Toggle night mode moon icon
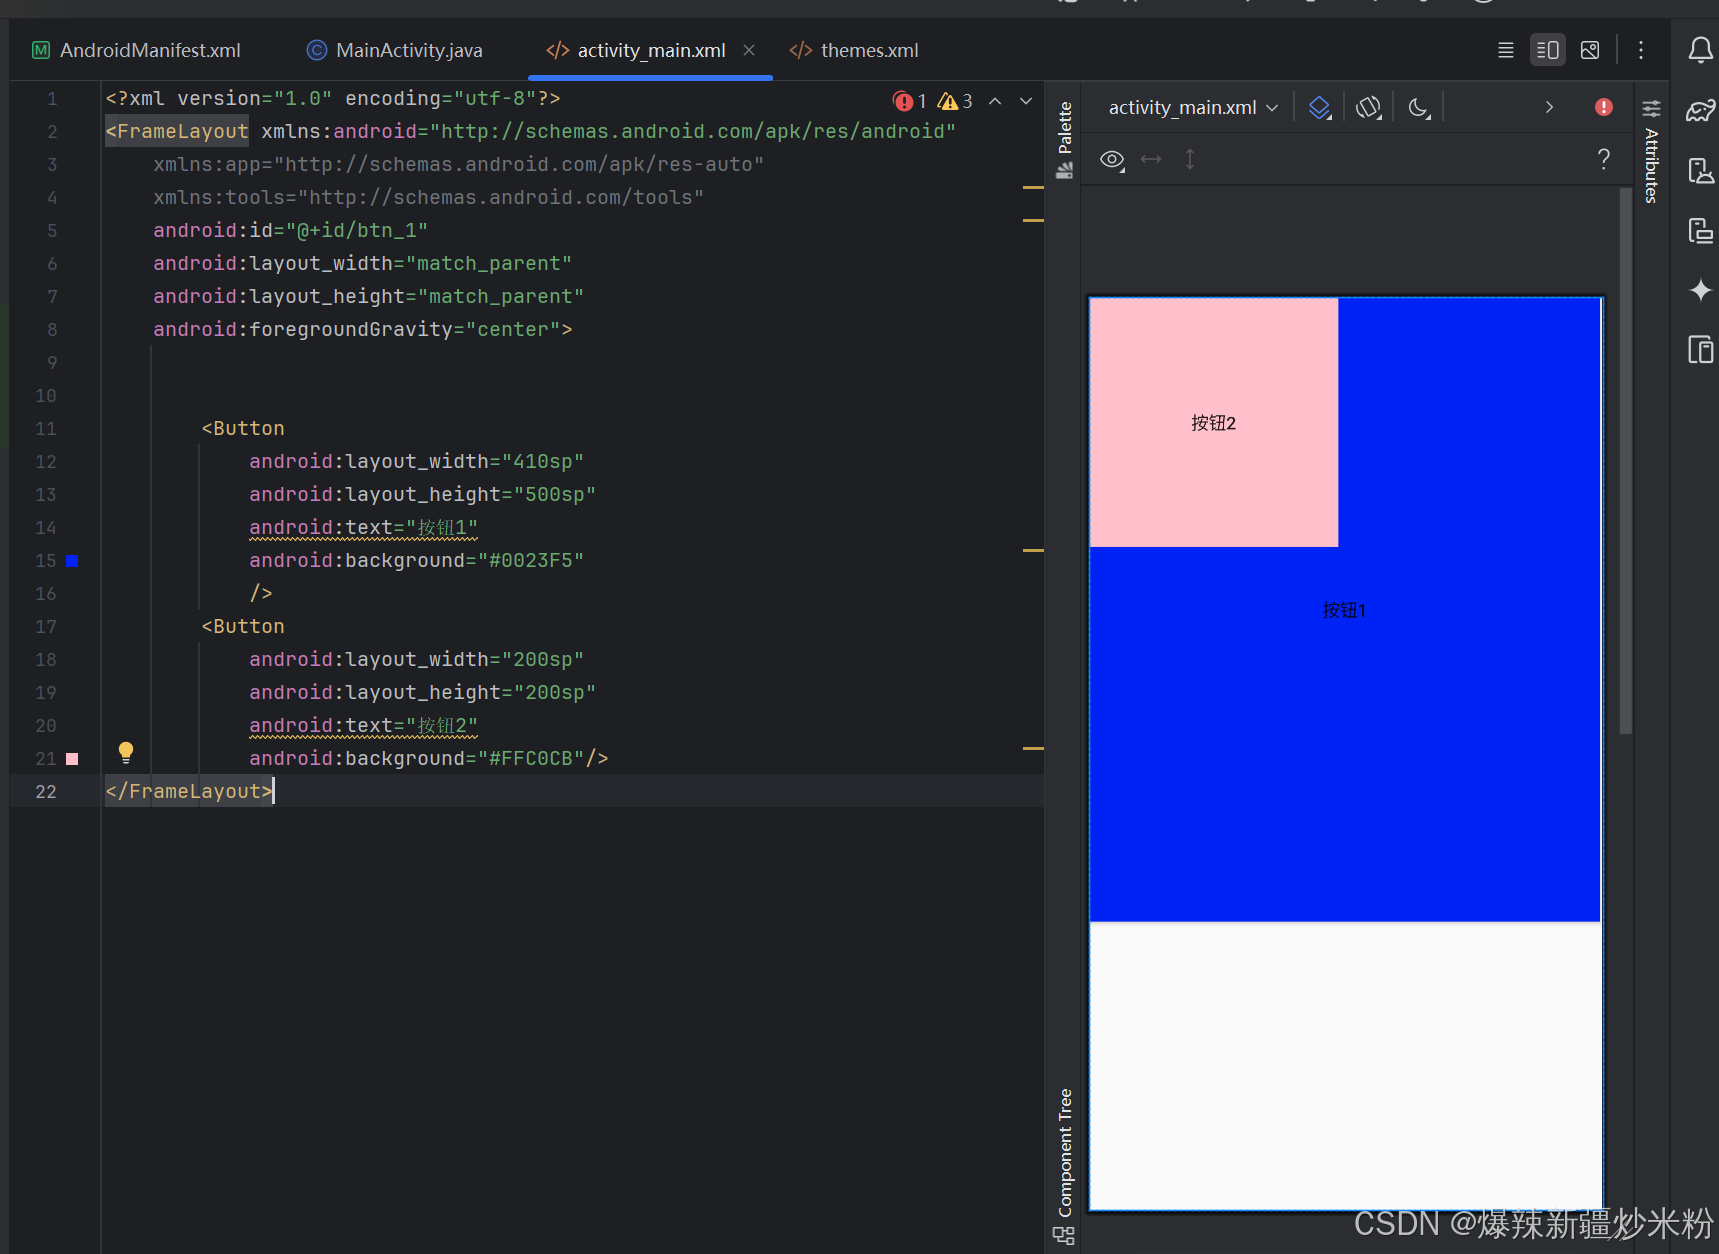 (x=1419, y=107)
